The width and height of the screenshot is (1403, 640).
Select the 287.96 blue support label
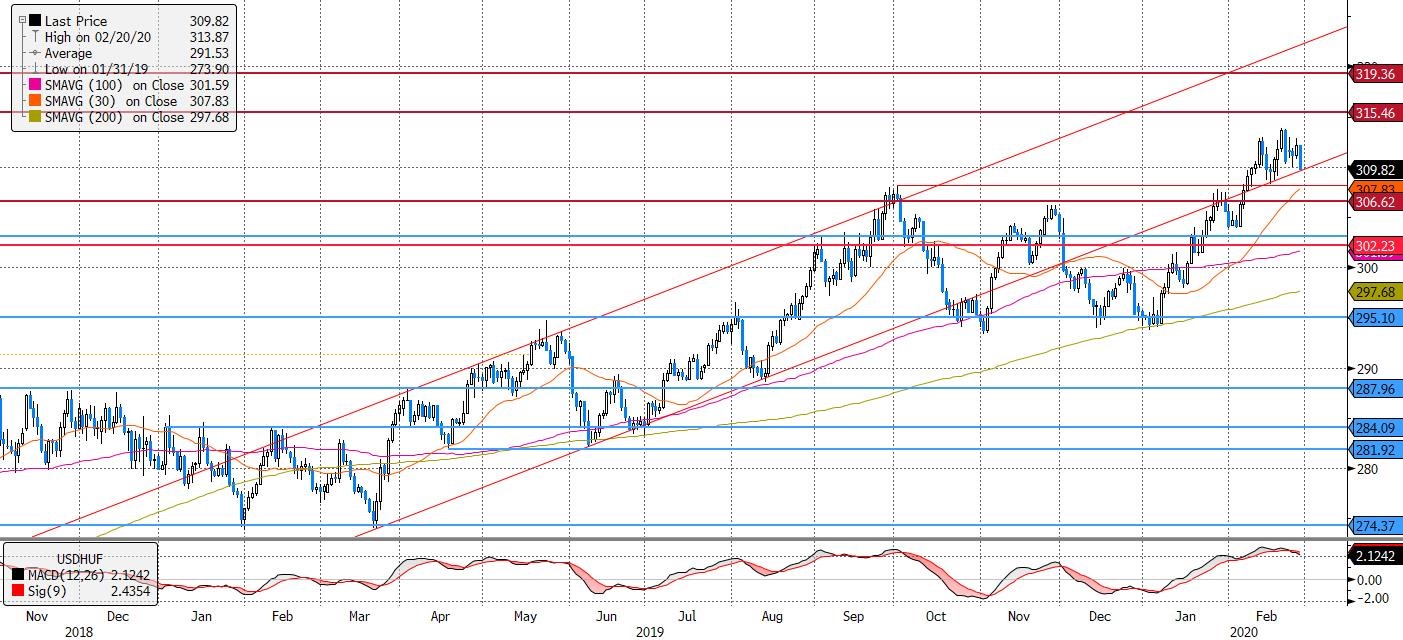1375,388
